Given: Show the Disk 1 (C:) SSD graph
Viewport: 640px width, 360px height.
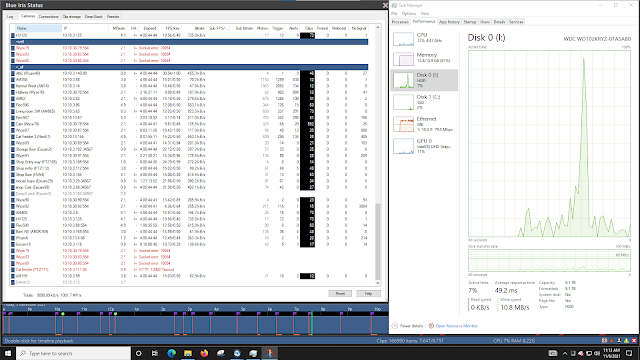Looking at the screenshot, I should click(x=424, y=102).
